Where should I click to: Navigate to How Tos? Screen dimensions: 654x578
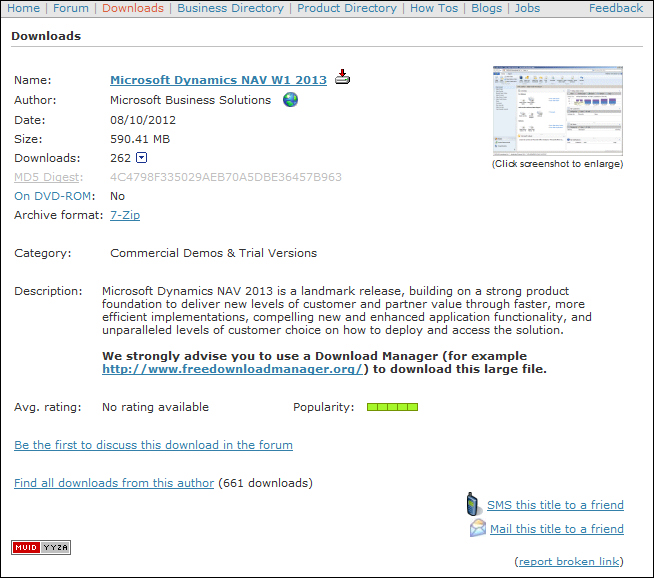434,8
